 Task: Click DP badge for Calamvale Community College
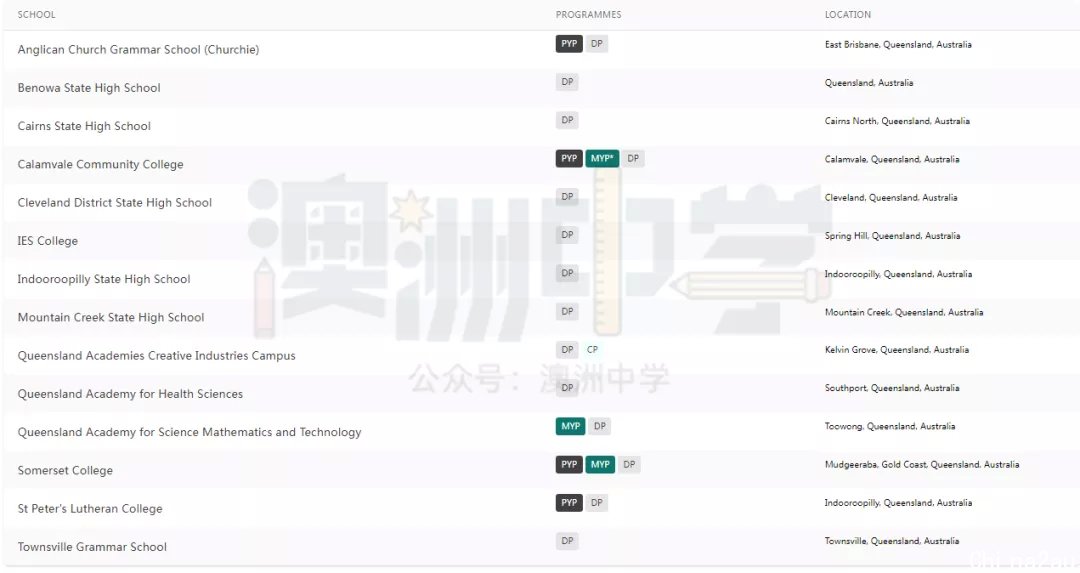click(x=633, y=158)
